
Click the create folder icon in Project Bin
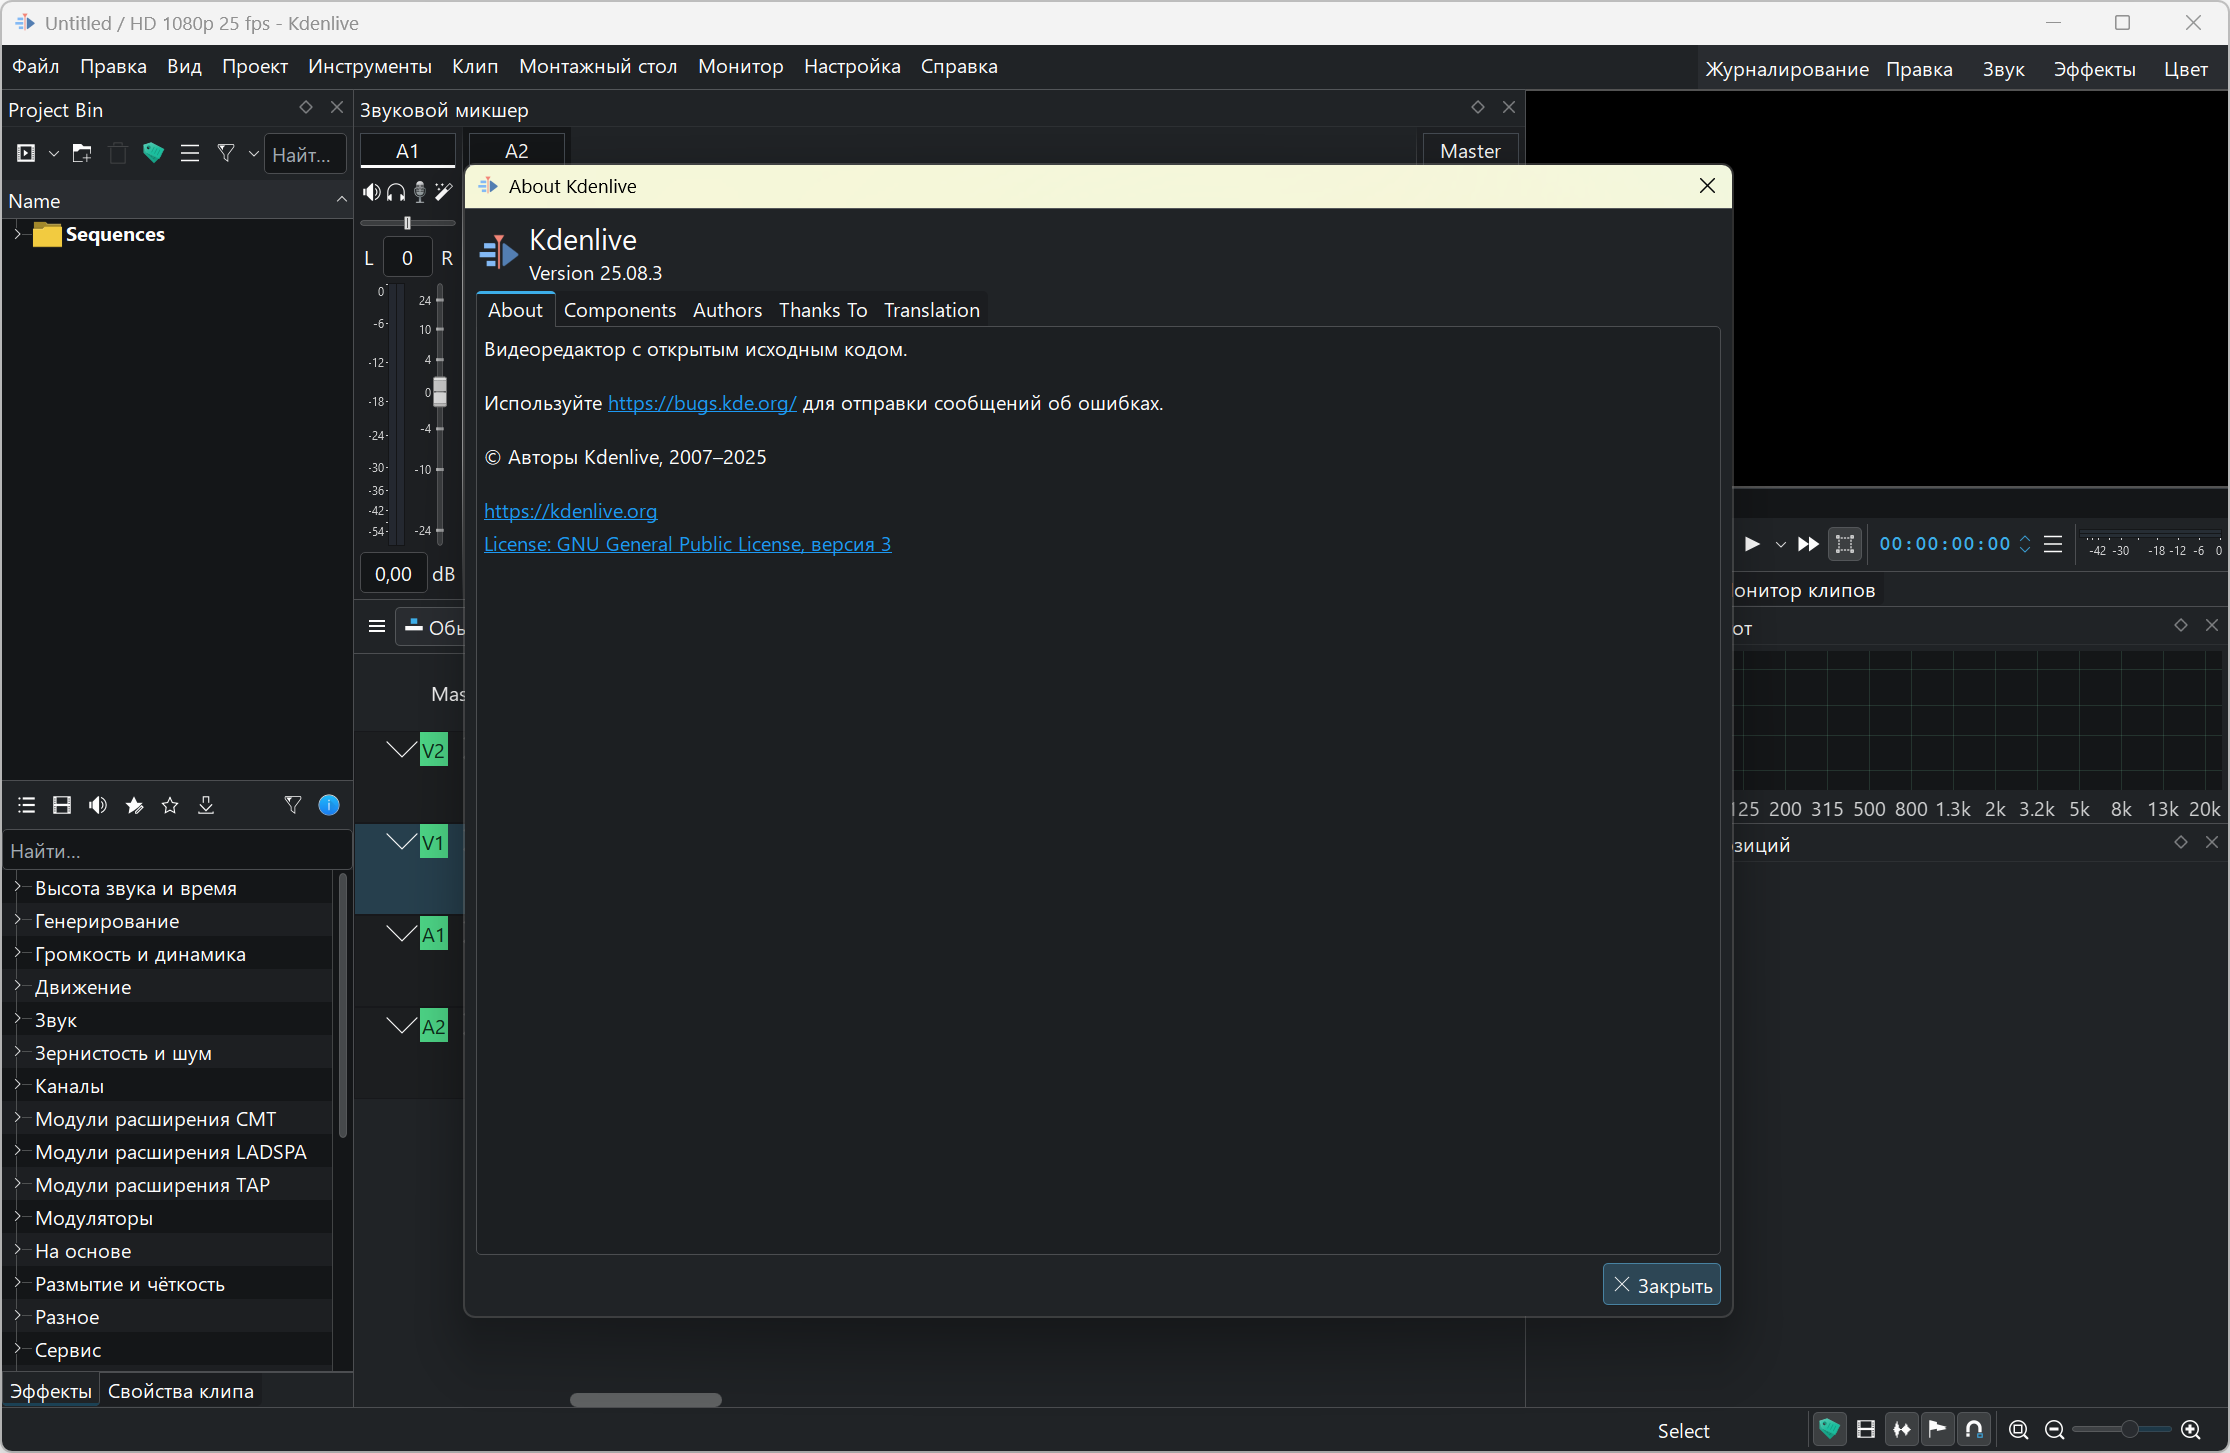click(82, 153)
